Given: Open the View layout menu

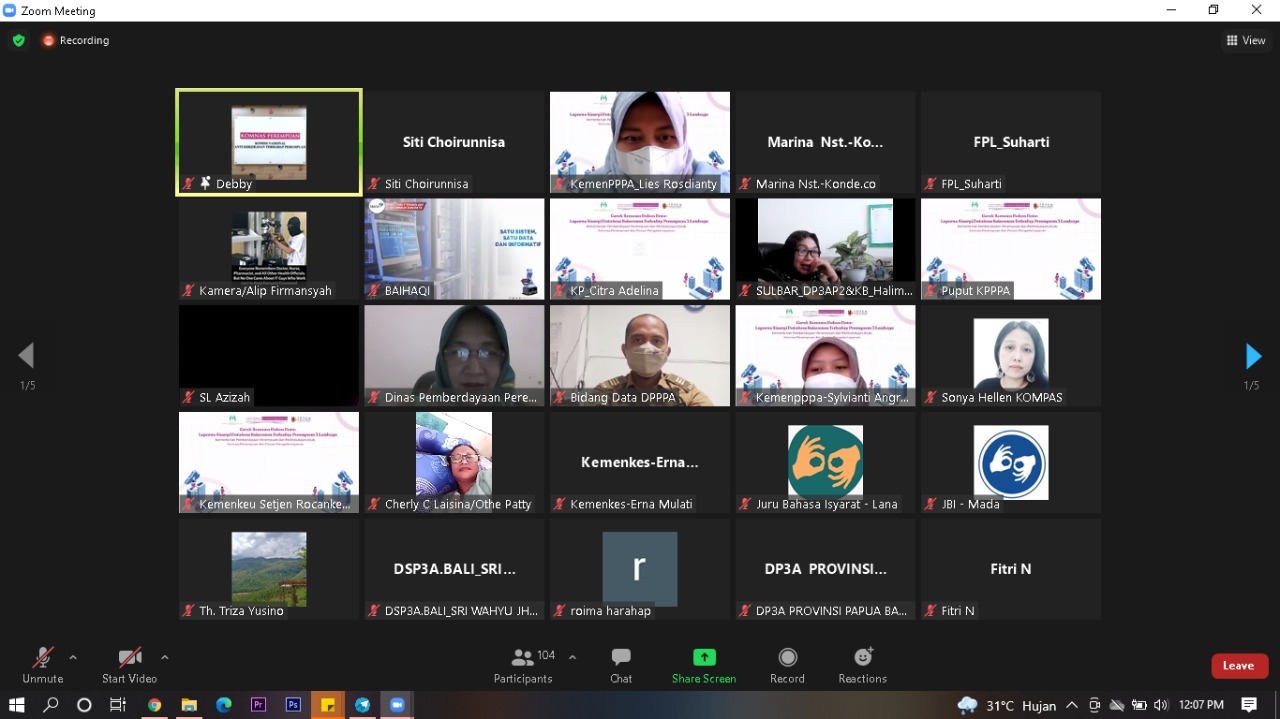Looking at the screenshot, I should tap(1246, 41).
